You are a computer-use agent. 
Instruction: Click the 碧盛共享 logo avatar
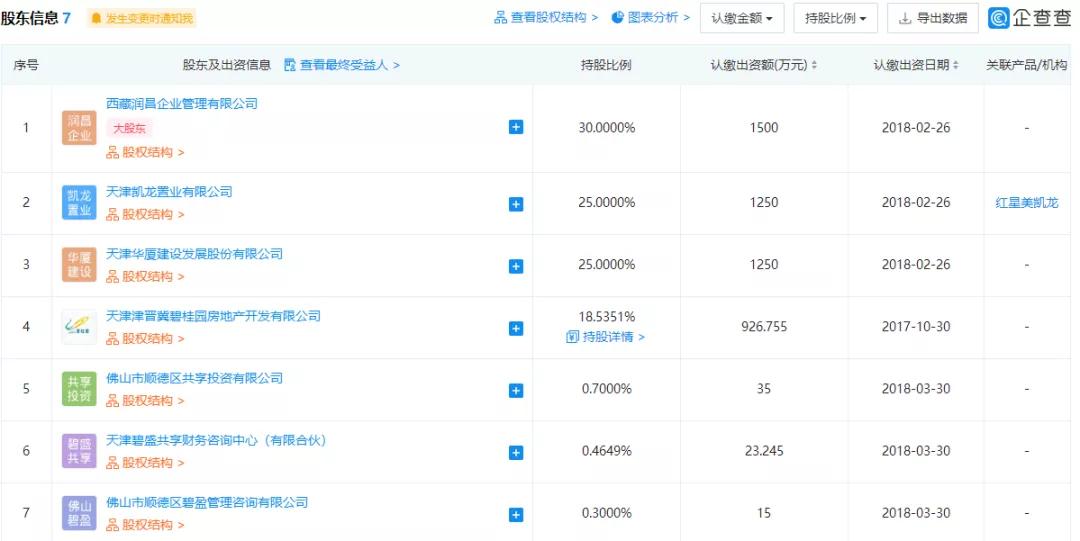pyautogui.click(x=79, y=451)
